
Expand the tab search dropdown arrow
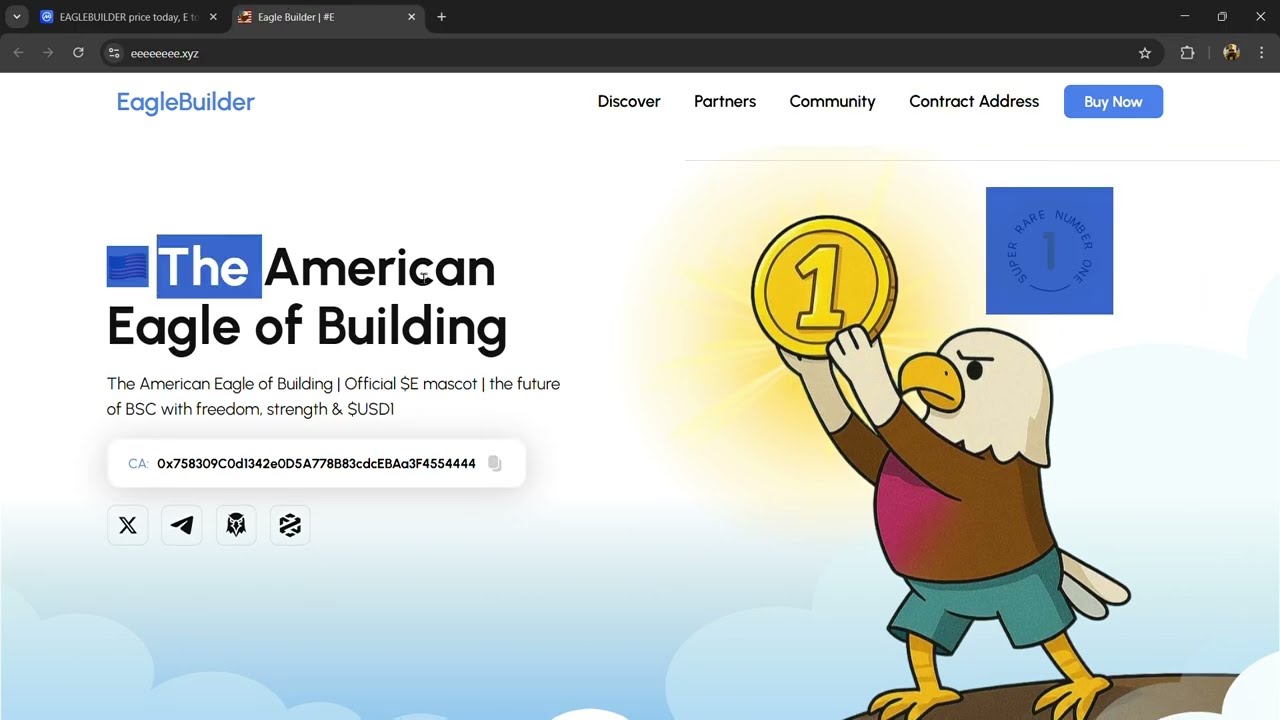click(16, 17)
